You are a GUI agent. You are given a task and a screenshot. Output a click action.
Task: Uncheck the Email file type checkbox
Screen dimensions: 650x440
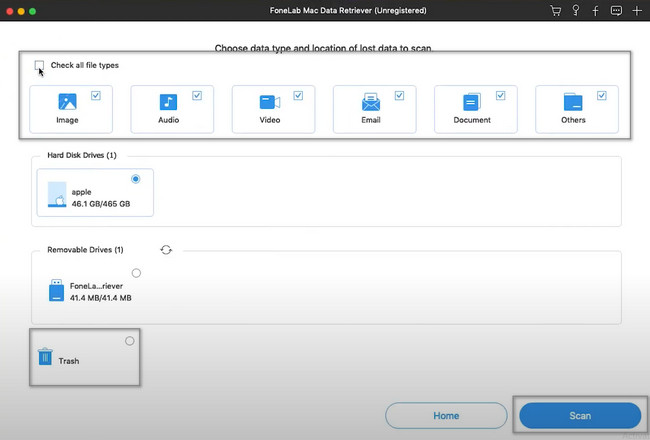coord(399,96)
